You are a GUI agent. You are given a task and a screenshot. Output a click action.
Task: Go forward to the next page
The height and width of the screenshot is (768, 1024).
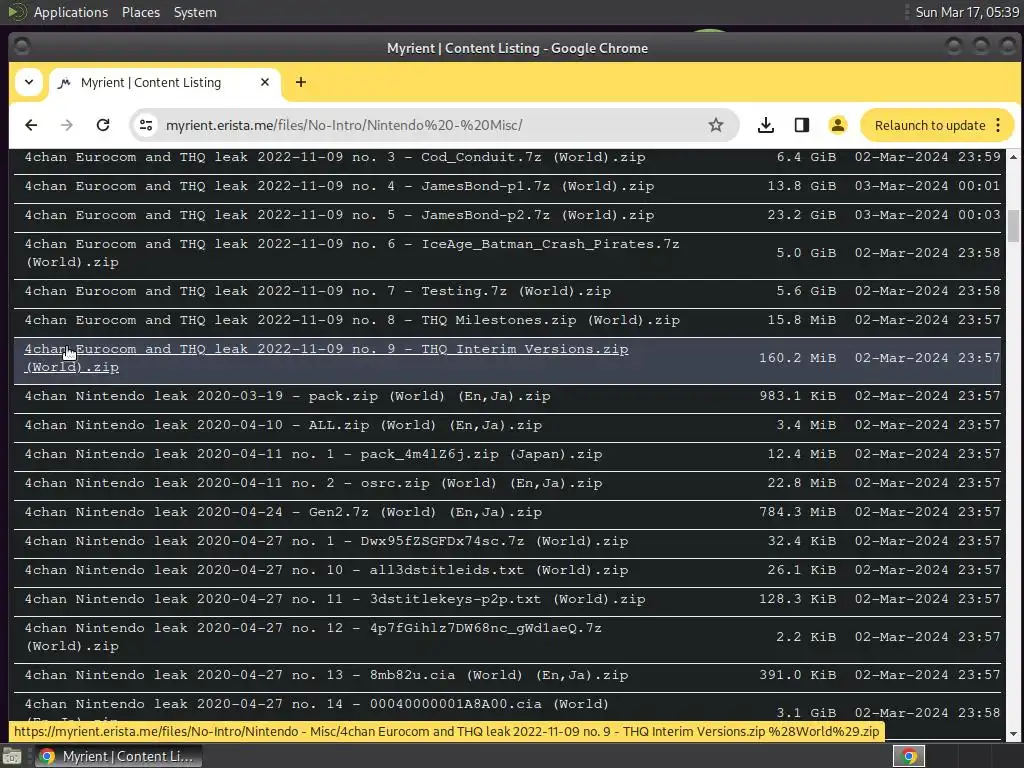(x=67, y=125)
